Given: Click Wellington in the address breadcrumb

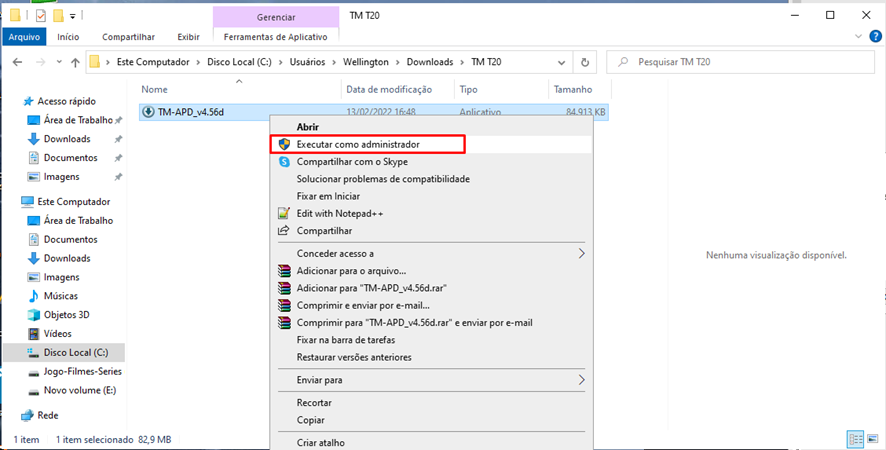Looking at the screenshot, I should [x=366, y=62].
